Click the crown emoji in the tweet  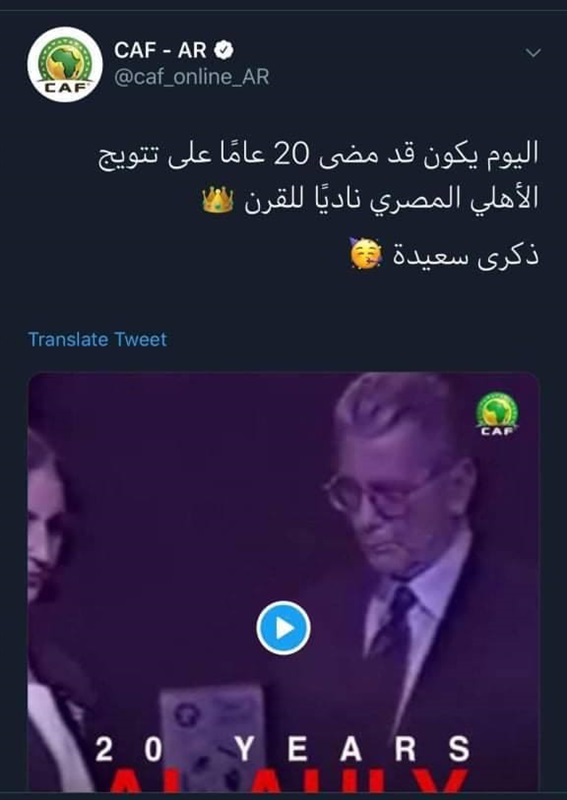click(218, 199)
